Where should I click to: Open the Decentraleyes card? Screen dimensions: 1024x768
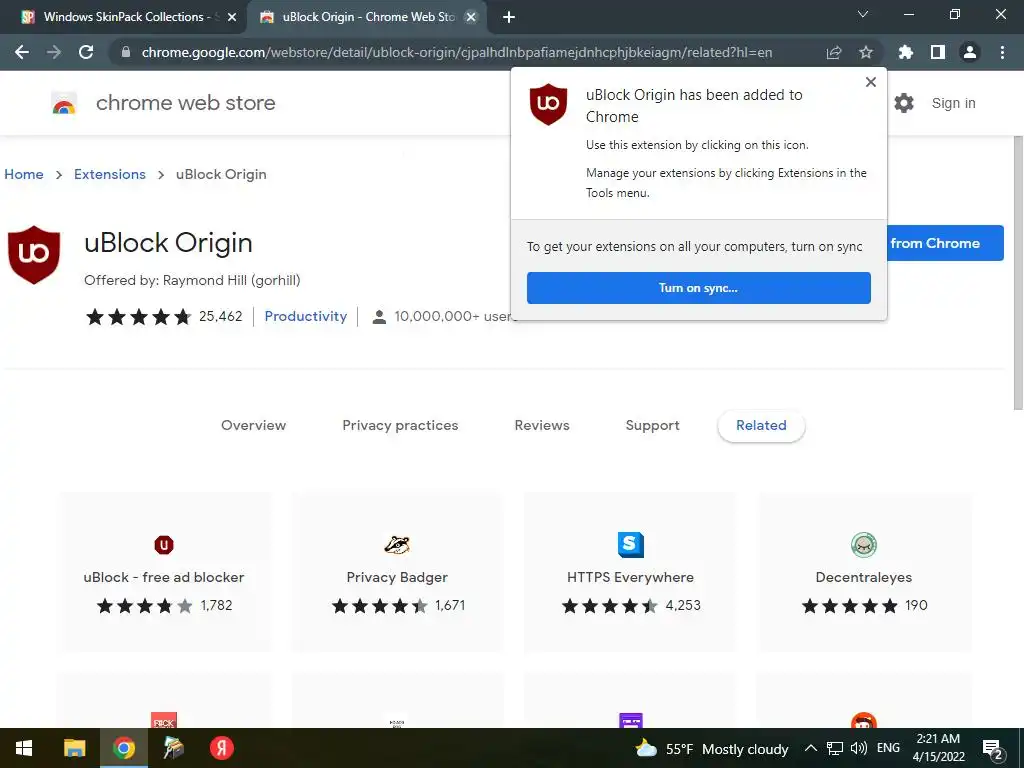coord(864,572)
